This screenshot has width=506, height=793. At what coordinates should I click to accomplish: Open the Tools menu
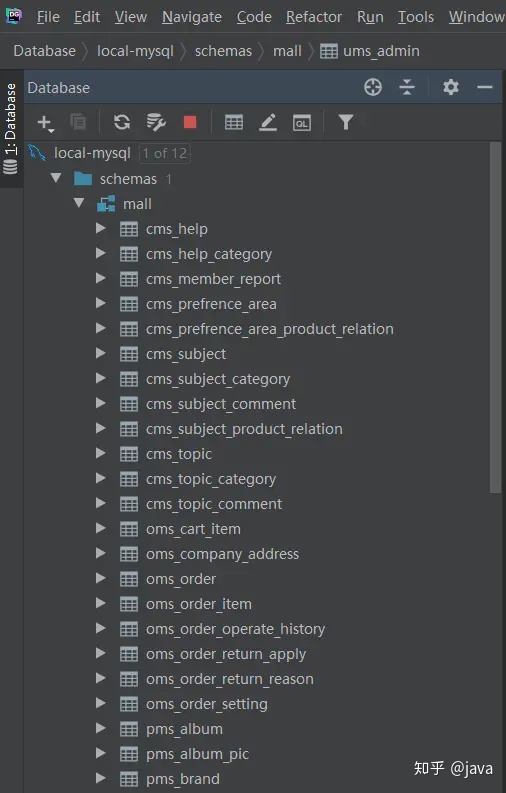click(x=416, y=17)
